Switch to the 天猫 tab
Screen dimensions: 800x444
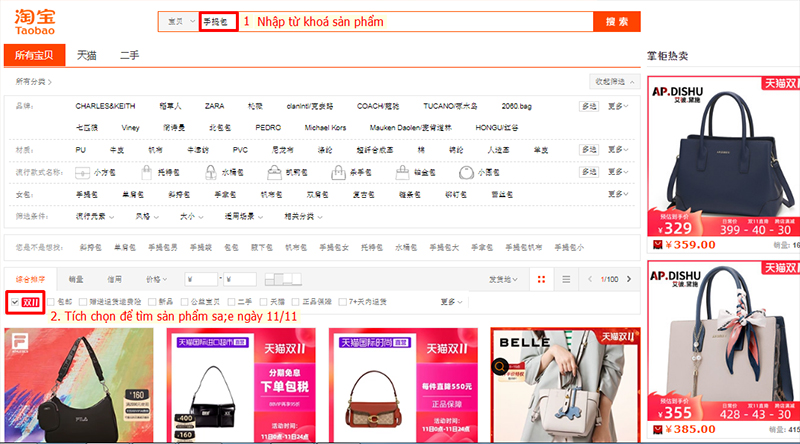point(86,55)
